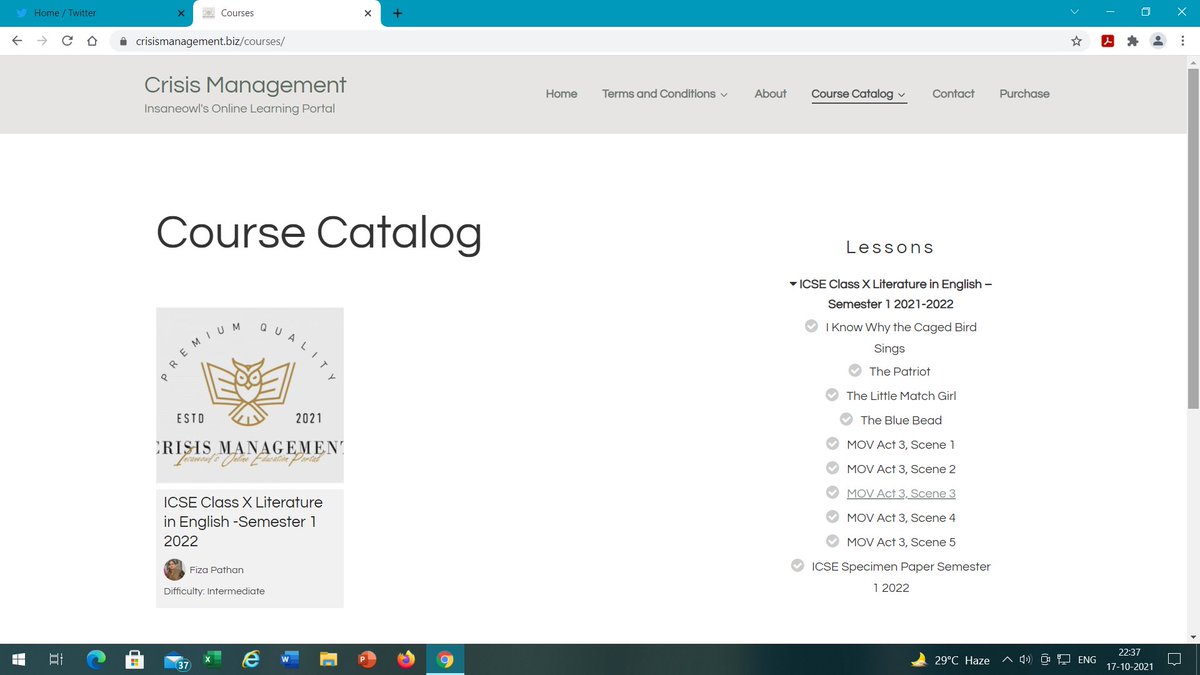Screen dimensions: 1200x675
Task: Close the Courses tab
Action: (367, 13)
